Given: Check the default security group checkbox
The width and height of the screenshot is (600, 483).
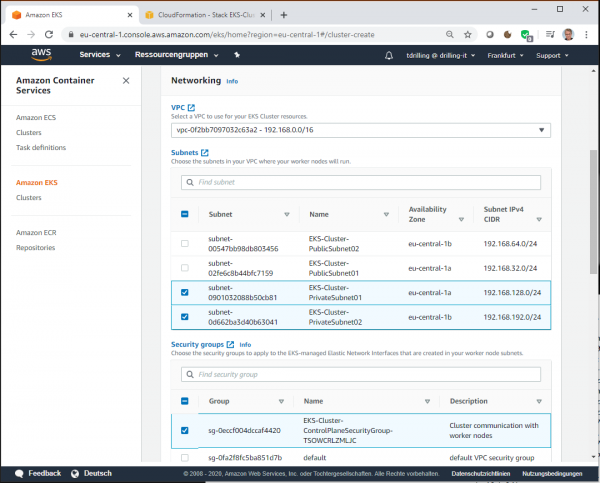Looking at the screenshot, I should tap(184, 457).
